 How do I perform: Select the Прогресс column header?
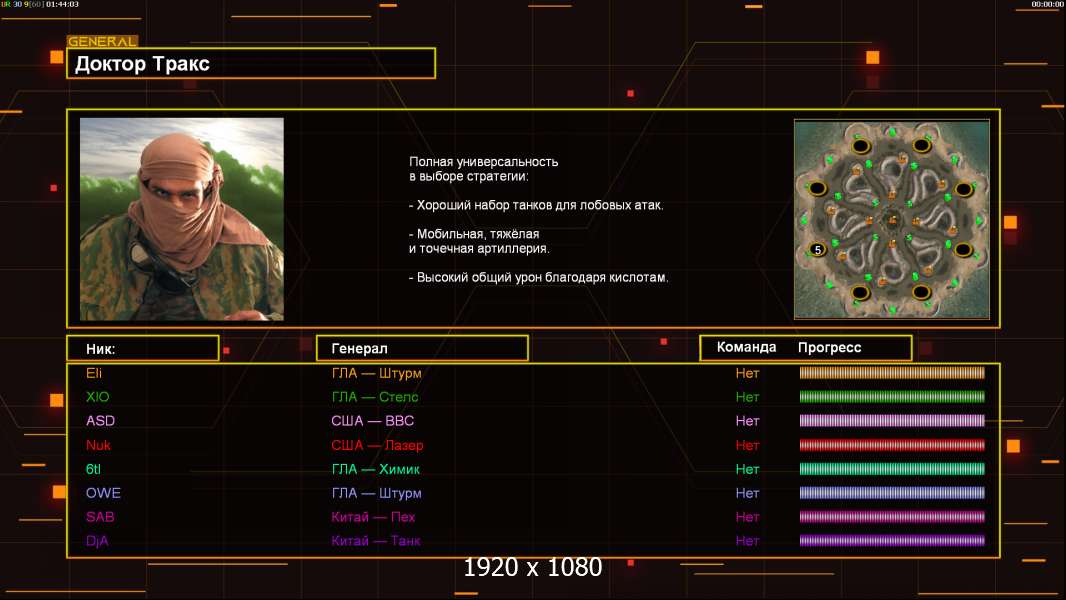(x=829, y=348)
